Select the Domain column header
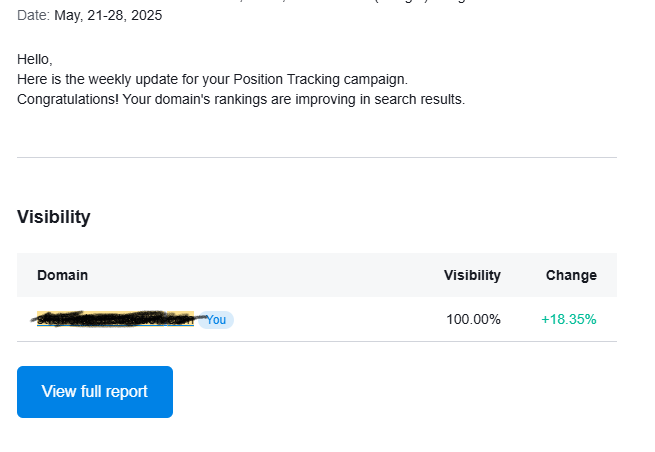 63,275
